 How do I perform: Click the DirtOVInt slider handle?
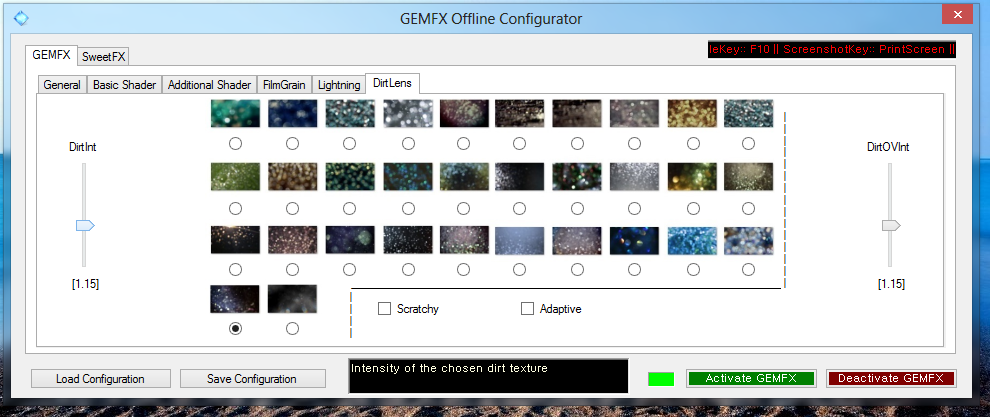pos(891,225)
